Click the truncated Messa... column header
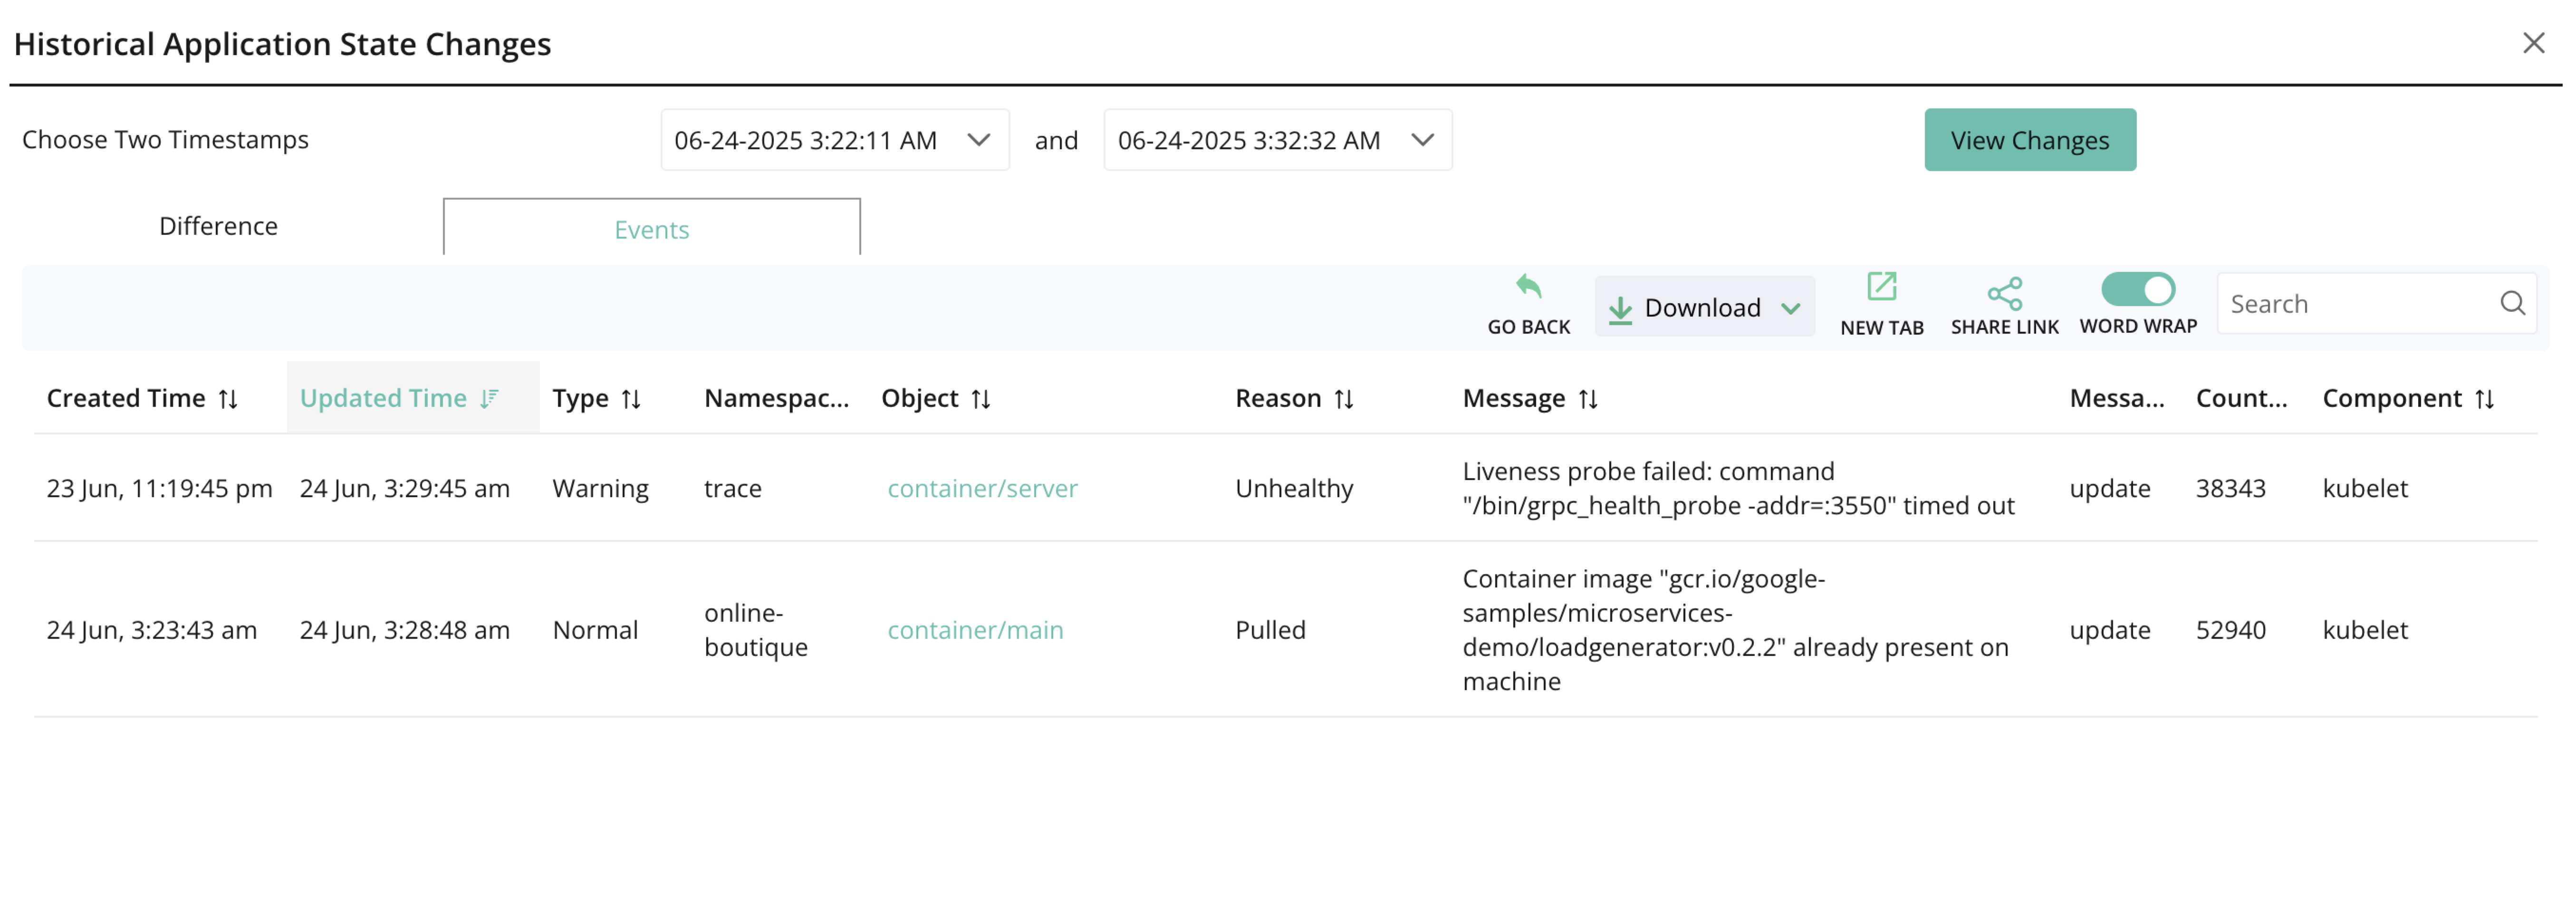Screen dimensions: 2576x924 [2116, 399]
